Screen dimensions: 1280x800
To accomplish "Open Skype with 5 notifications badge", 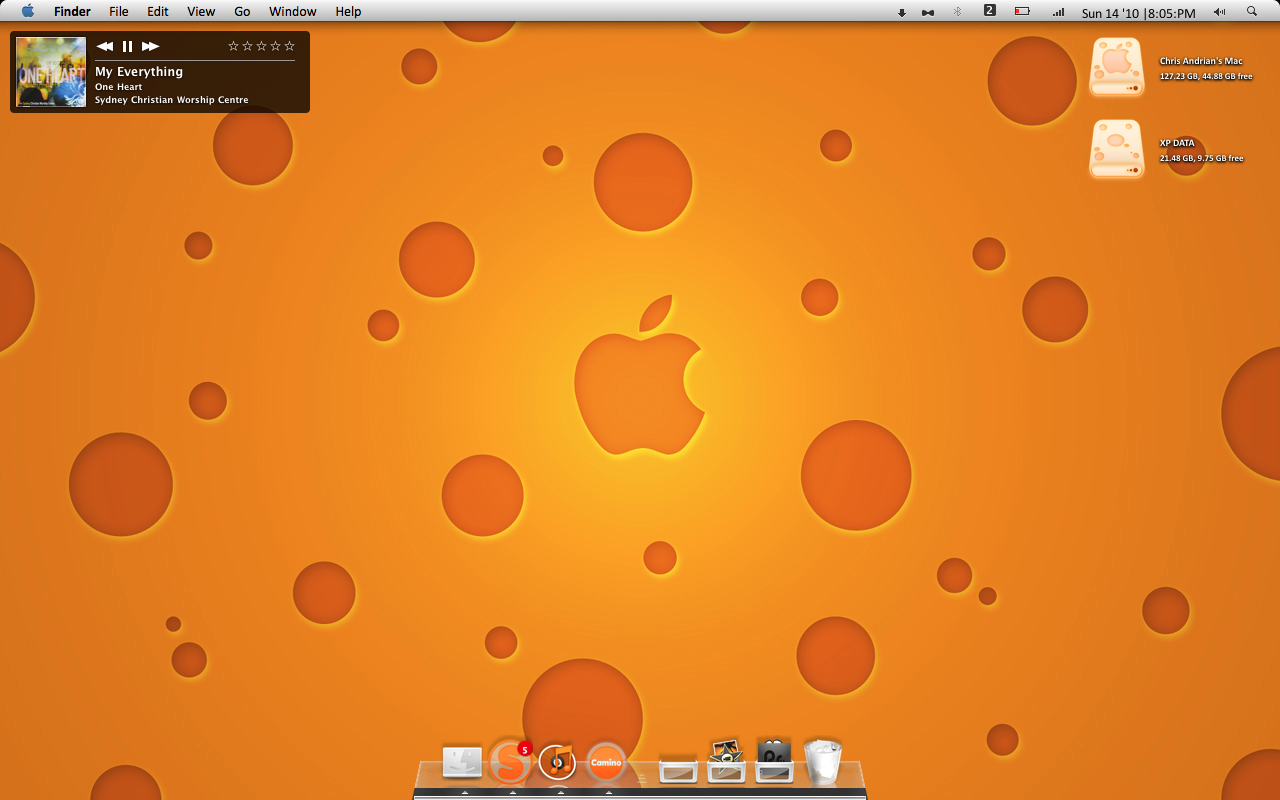I will (x=510, y=763).
